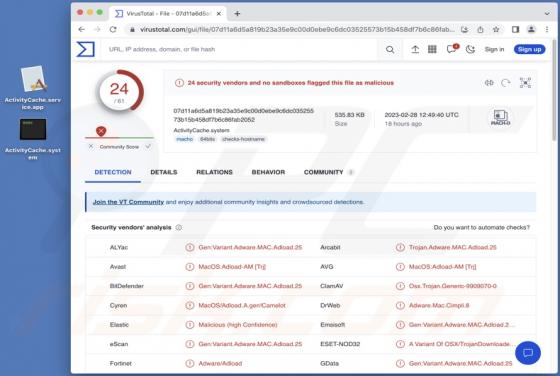Click the Mach-O file type icon

(x=500, y=117)
